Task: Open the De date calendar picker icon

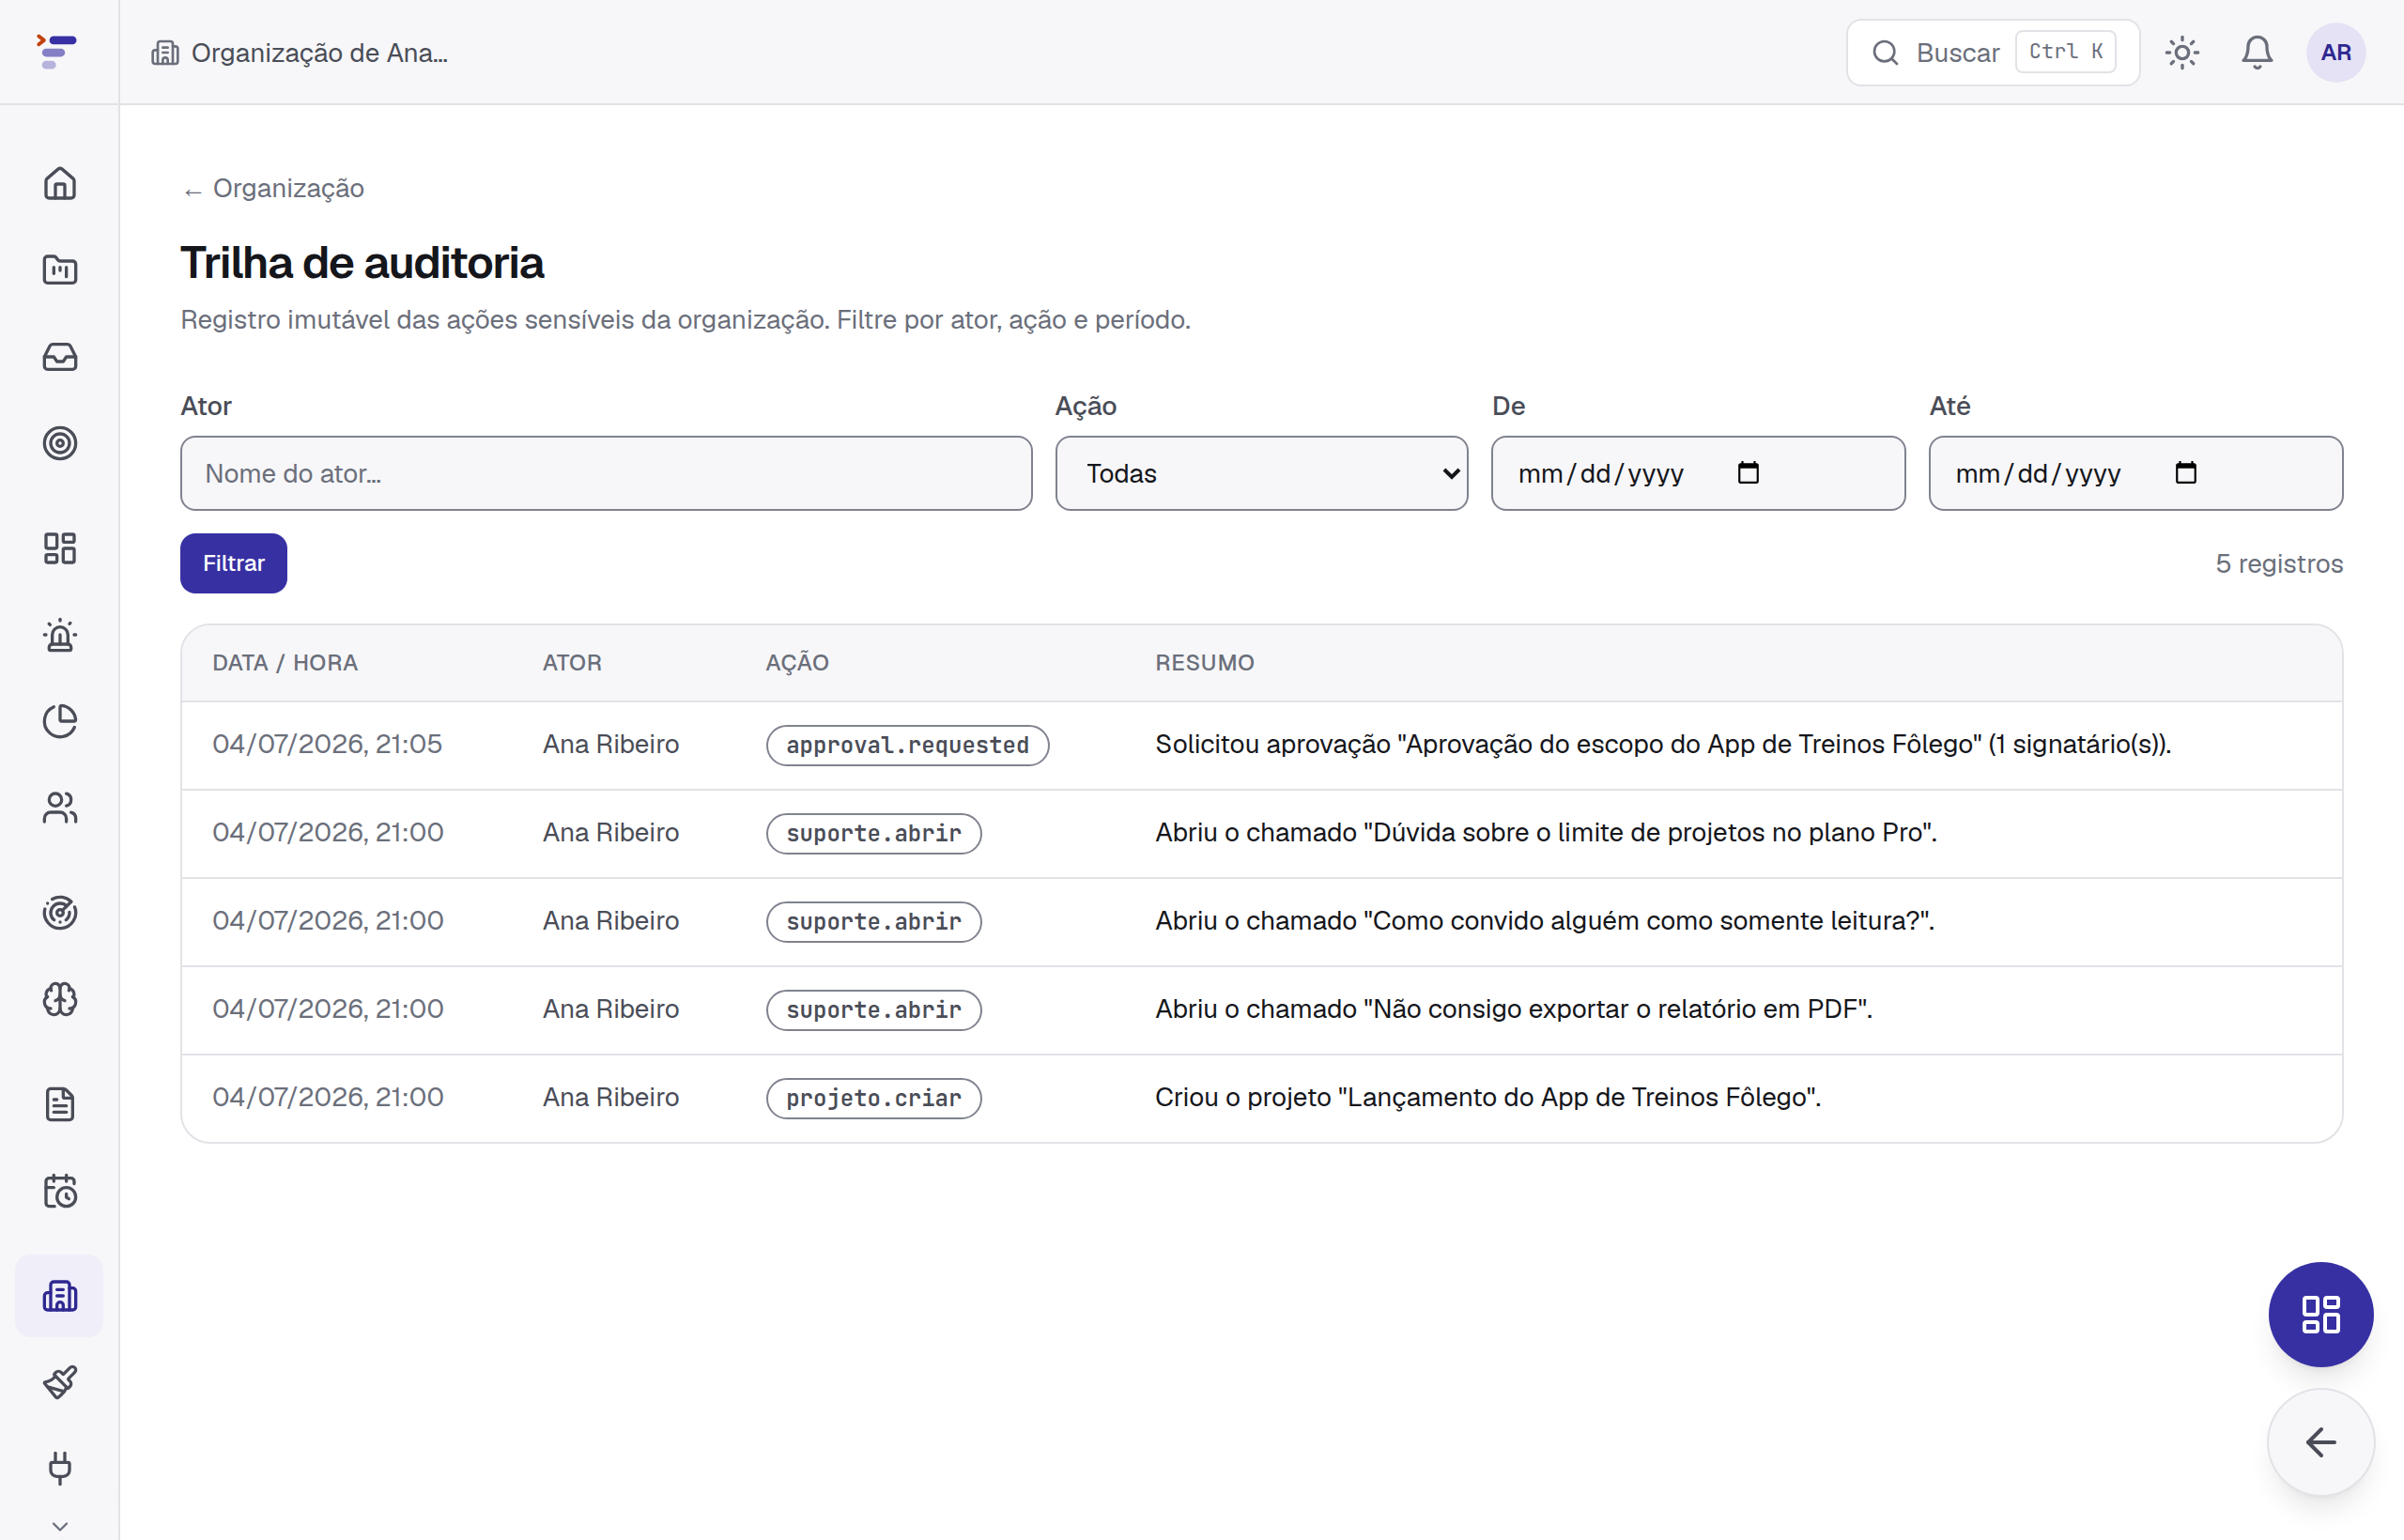Action: point(1748,472)
